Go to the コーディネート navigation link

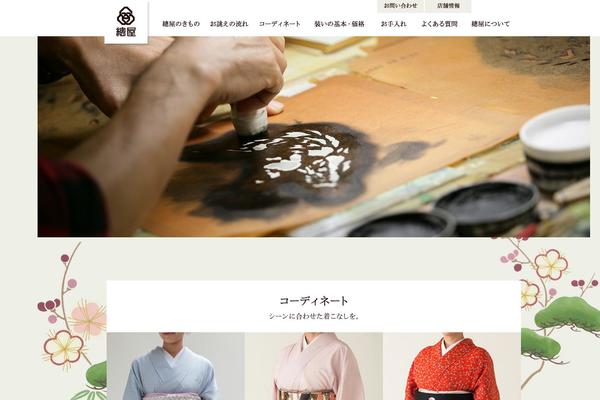pos(280,24)
